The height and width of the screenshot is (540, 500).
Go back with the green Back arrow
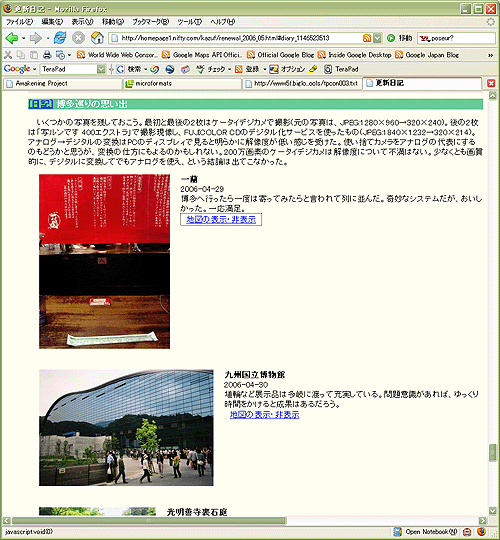click(12, 38)
